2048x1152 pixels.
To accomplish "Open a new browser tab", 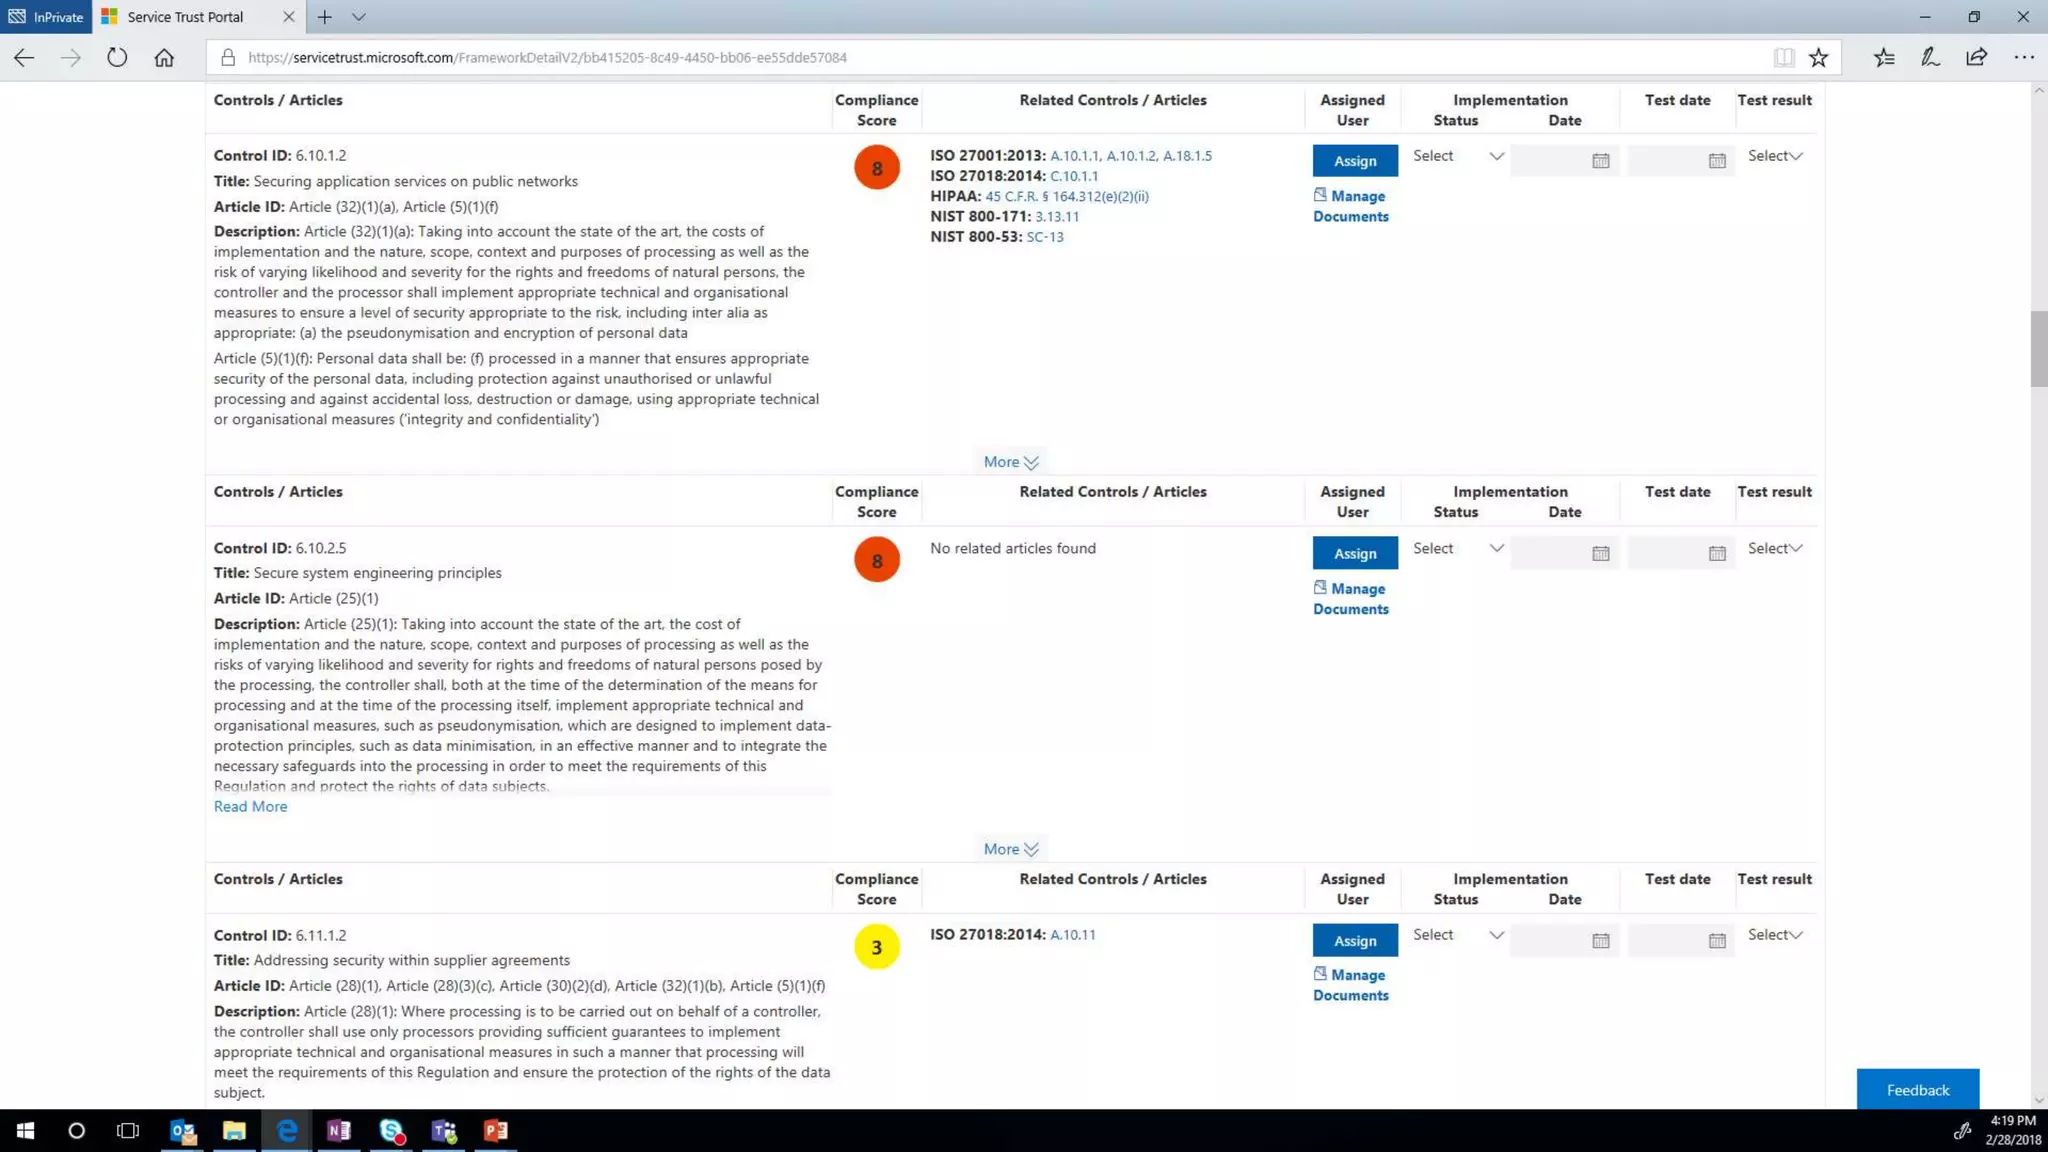I will coord(324,17).
